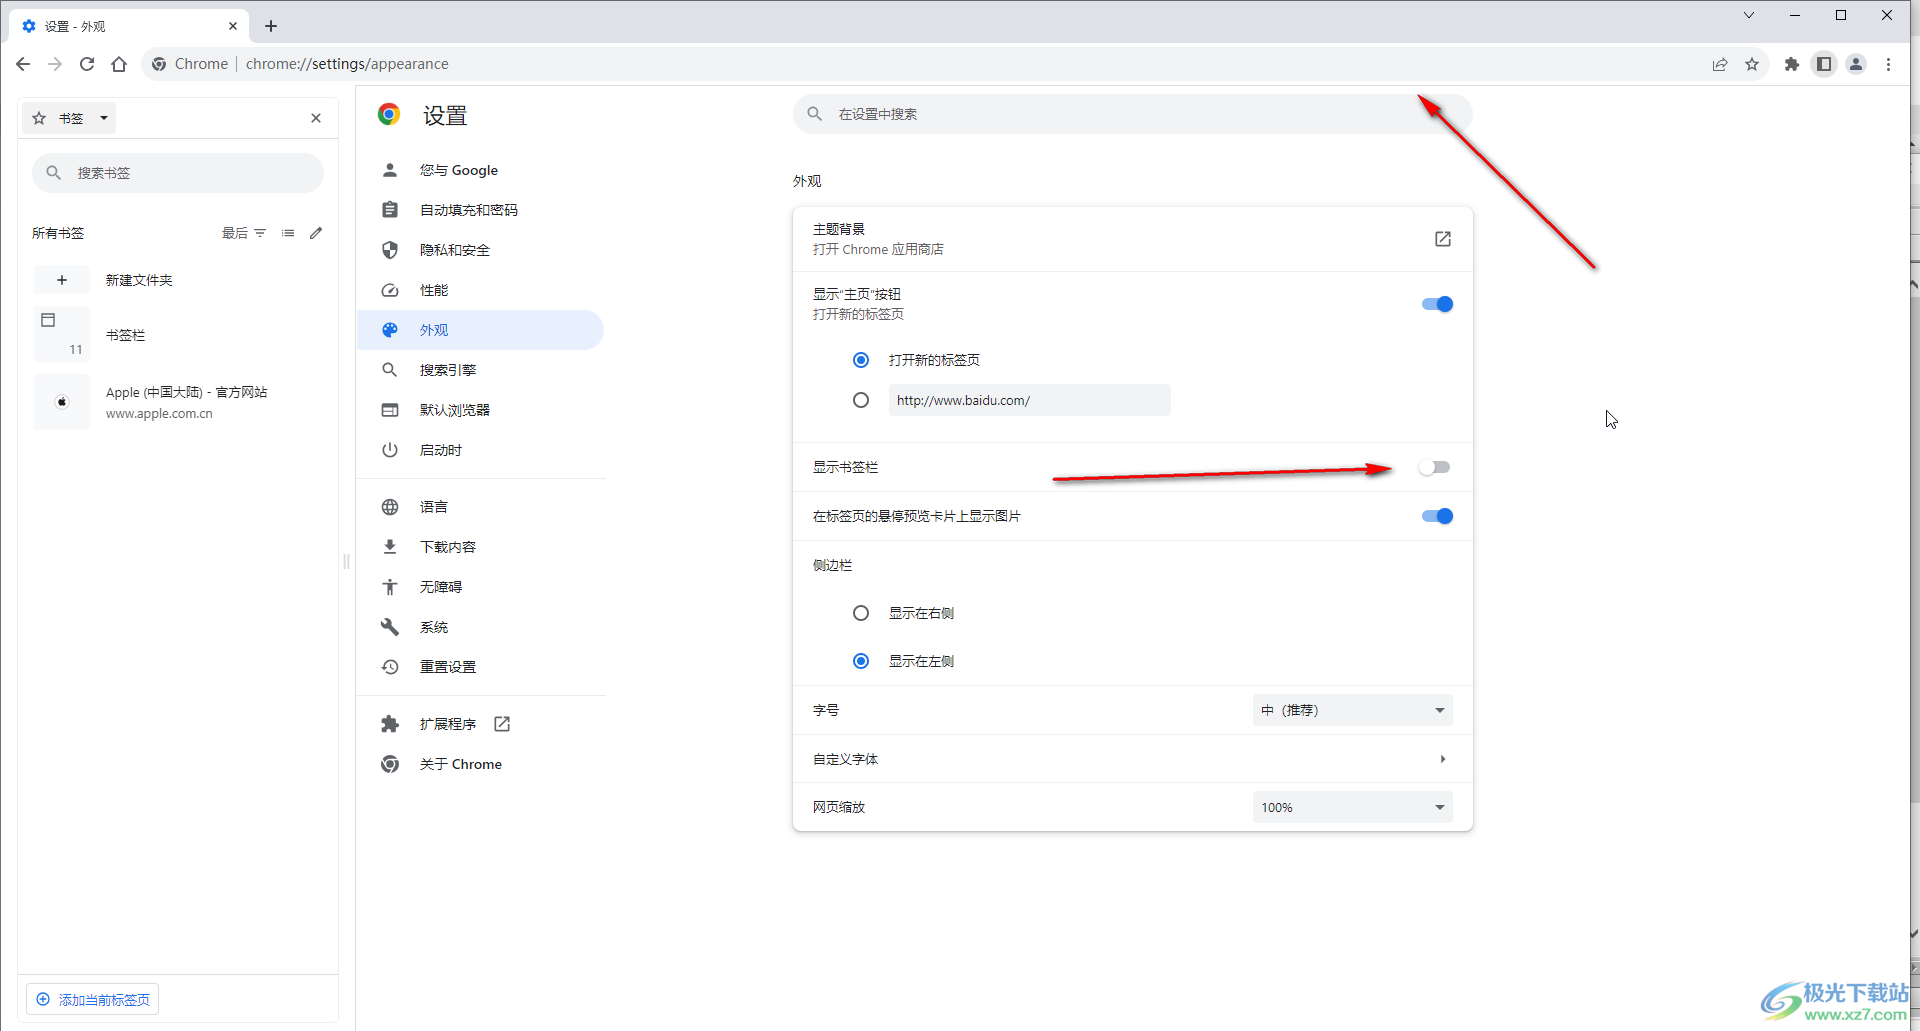The width and height of the screenshot is (1920, 1031).
Task: Click the Chrome logo next to 设置
Action: 389,114
